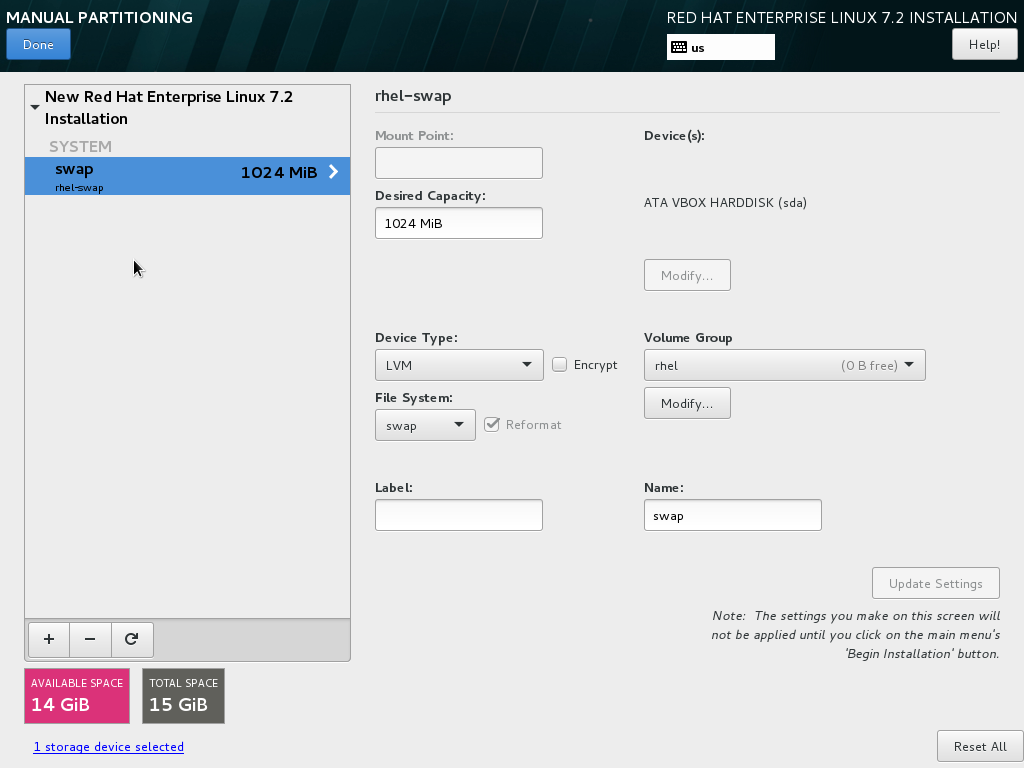Viewport: 1024px width, 768px height.
Task: Click the Name field containing swap
Action: [733, 515]
